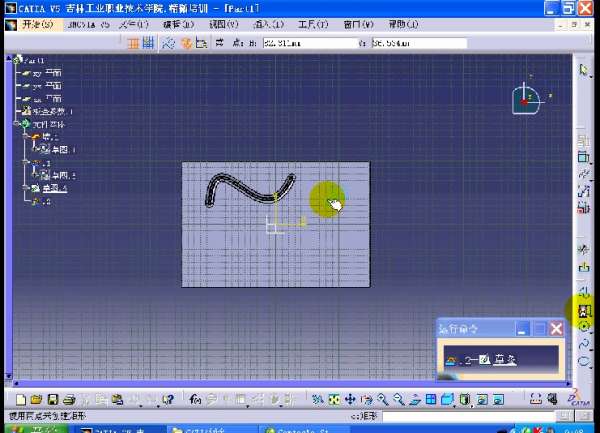
Task: Click the Print icon
Action: click(x=69, y=400)
